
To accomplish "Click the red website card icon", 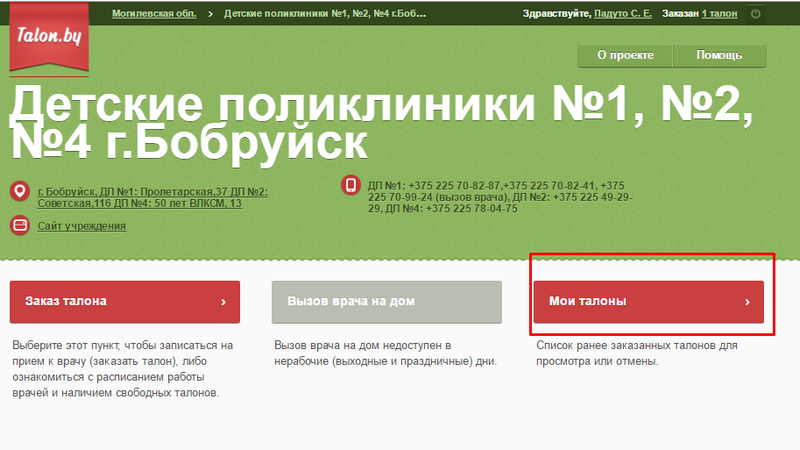I will (x=20, y=225).
